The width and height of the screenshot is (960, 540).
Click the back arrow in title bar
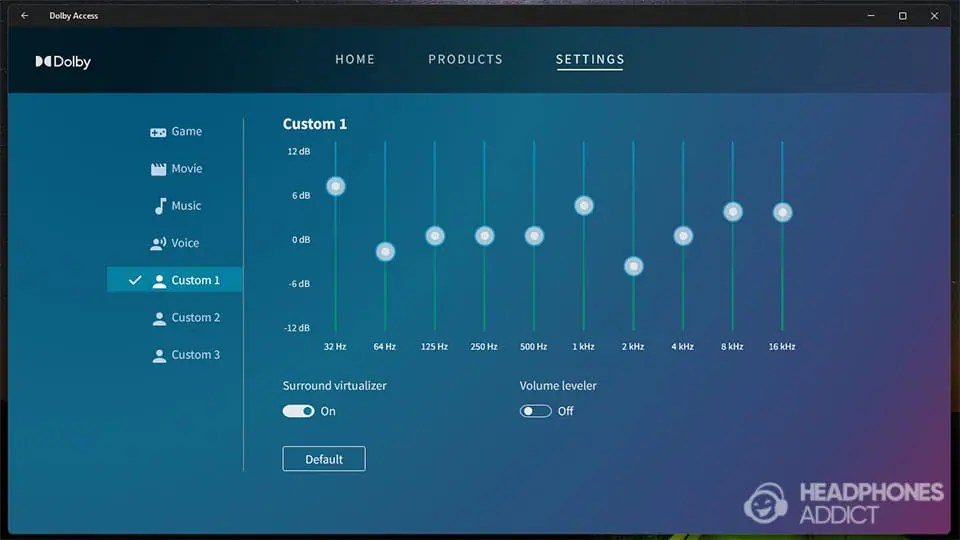[x=24, y=15]
